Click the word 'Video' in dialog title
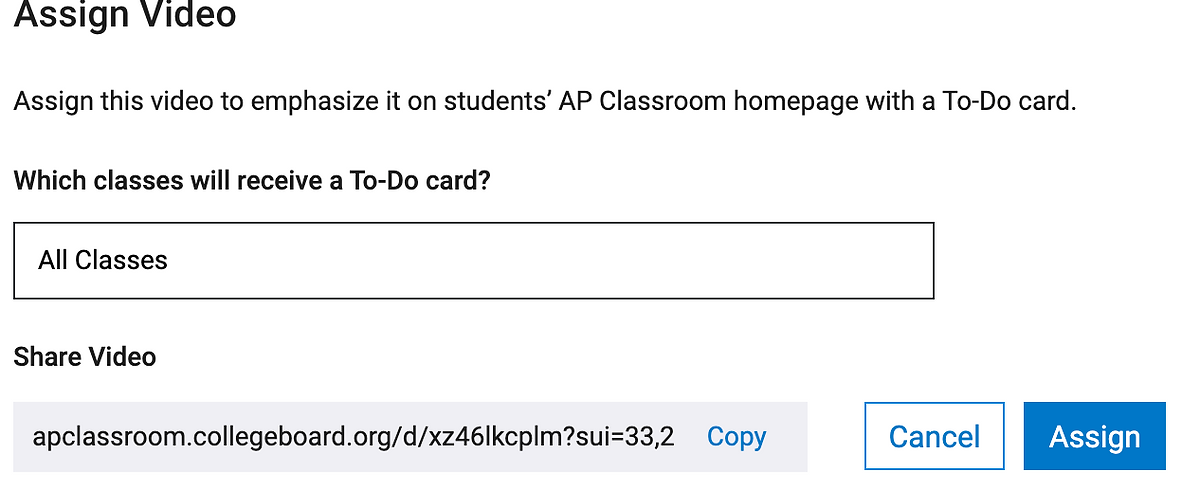 [189, 16]
